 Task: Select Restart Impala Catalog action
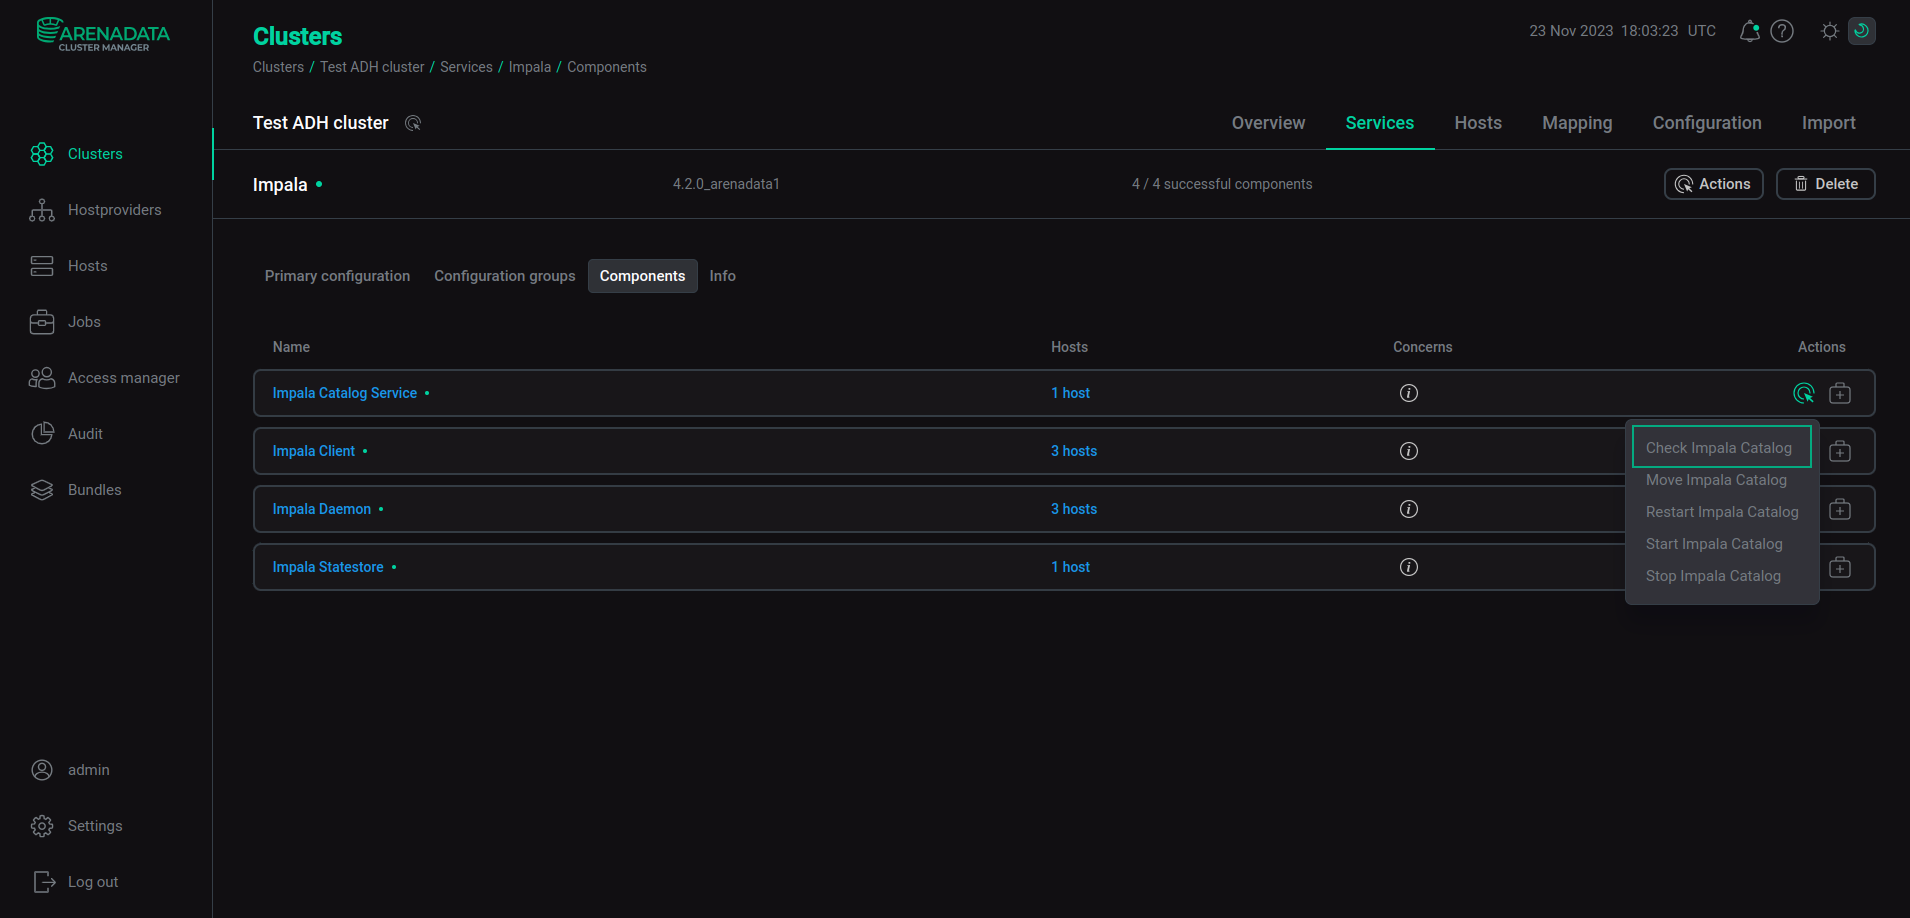coord(1721,512)
